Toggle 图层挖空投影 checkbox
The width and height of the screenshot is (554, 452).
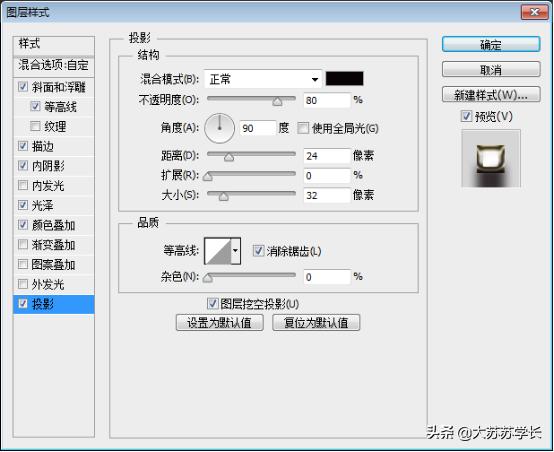click(x=212, y=303)
